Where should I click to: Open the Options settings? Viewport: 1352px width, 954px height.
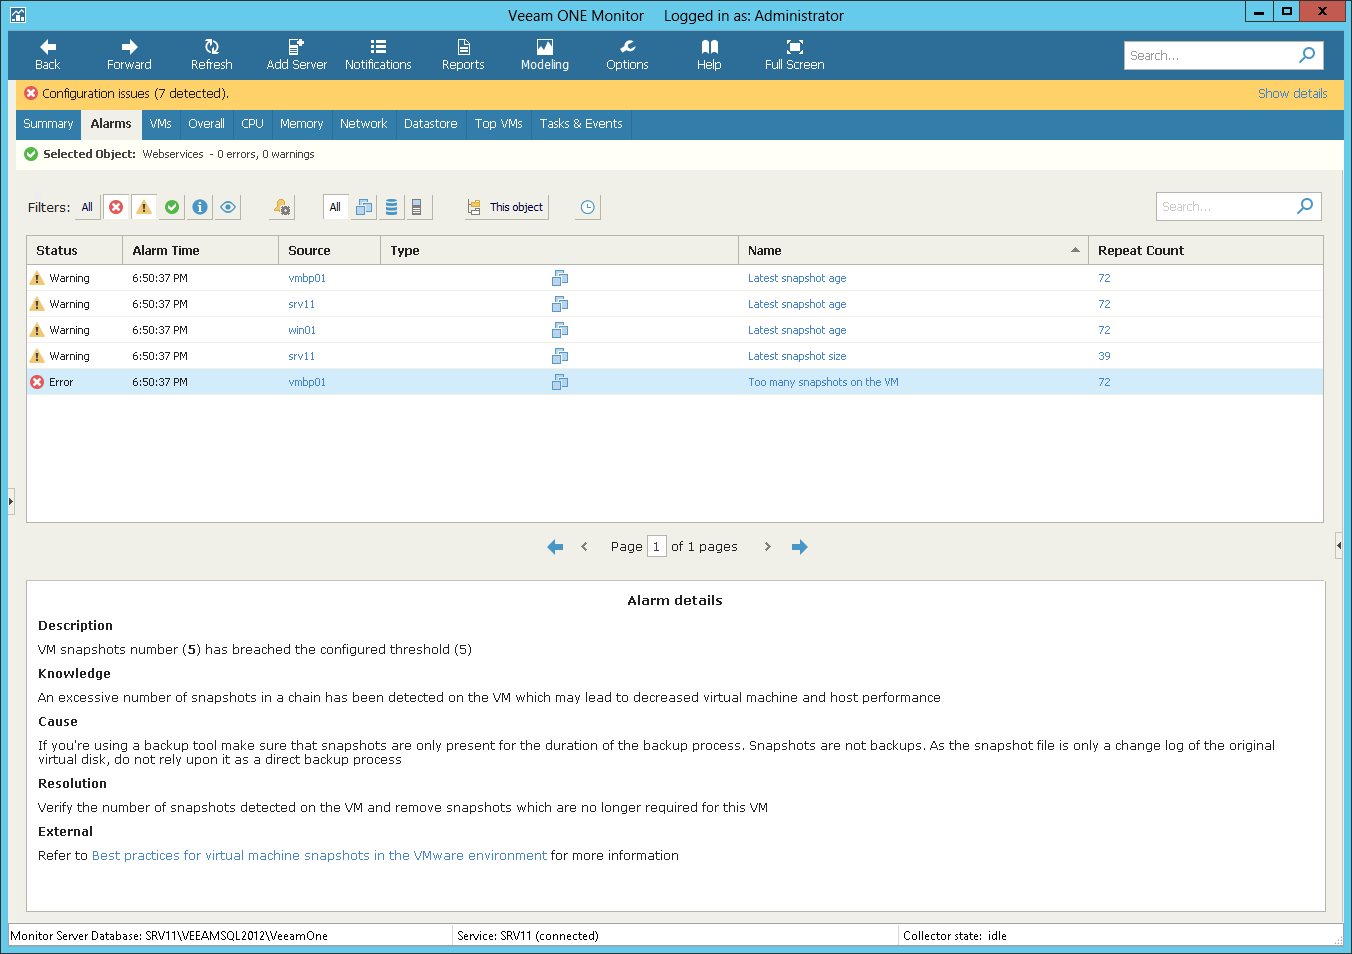[627, 55]
